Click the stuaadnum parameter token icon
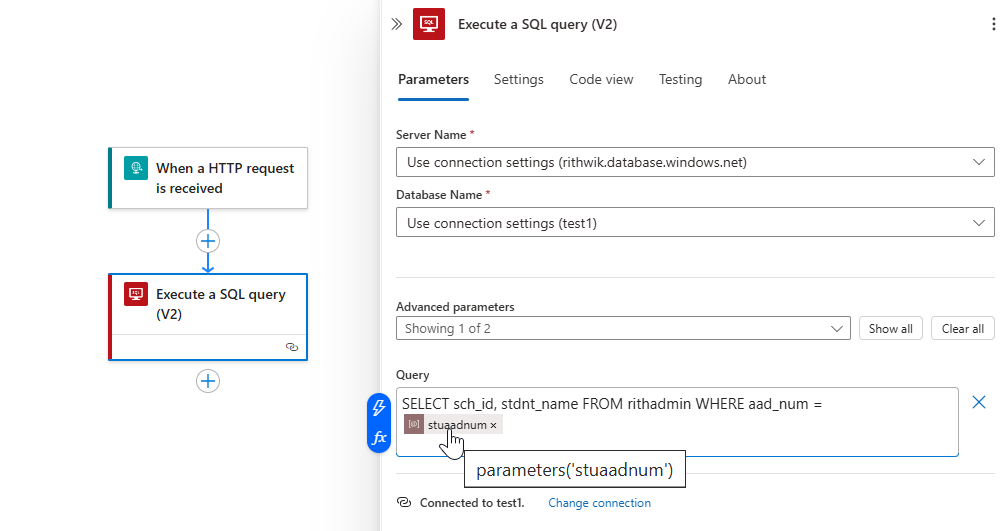1004x531 pixels. point(414,424)
